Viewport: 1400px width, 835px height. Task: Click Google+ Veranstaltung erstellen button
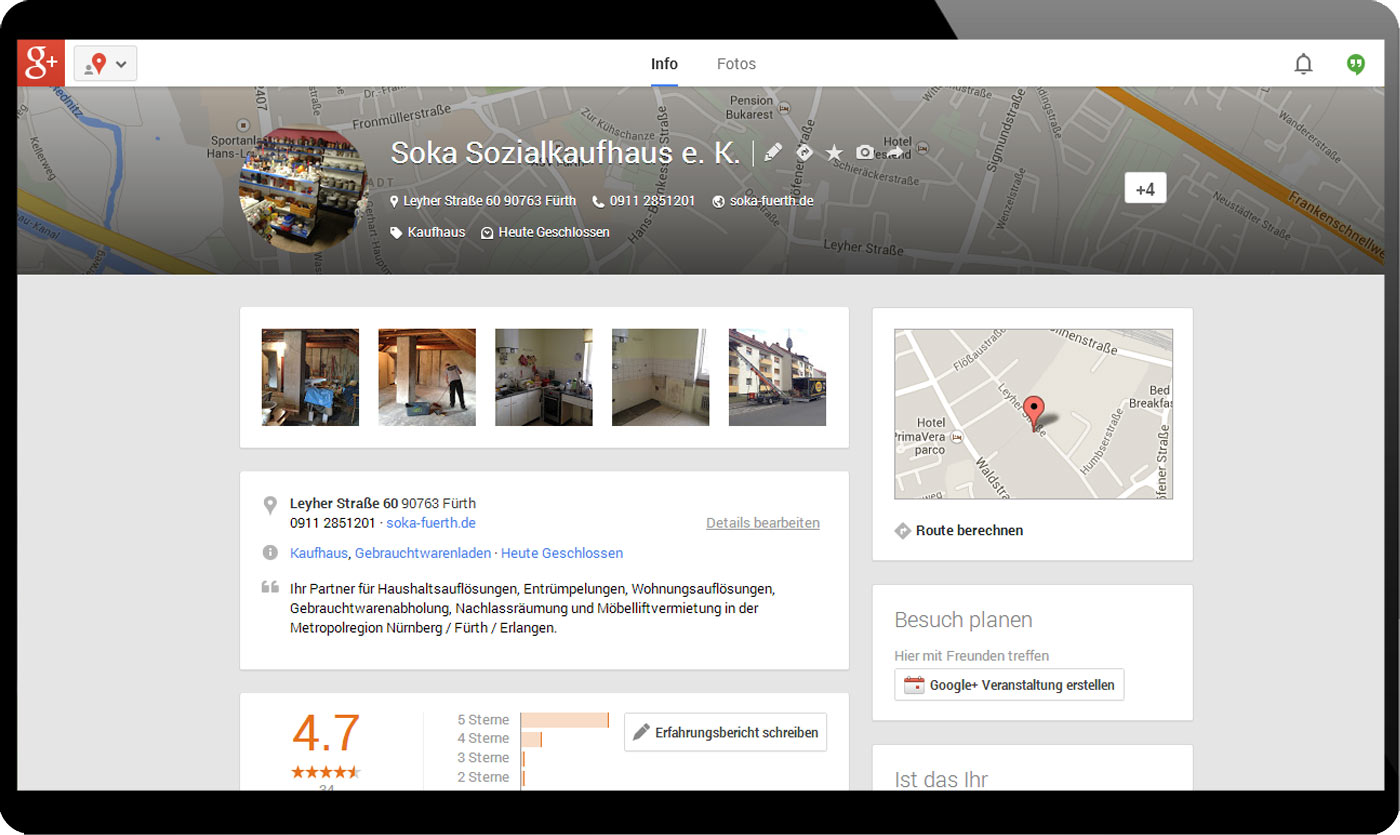click(x=1009, y=685)
